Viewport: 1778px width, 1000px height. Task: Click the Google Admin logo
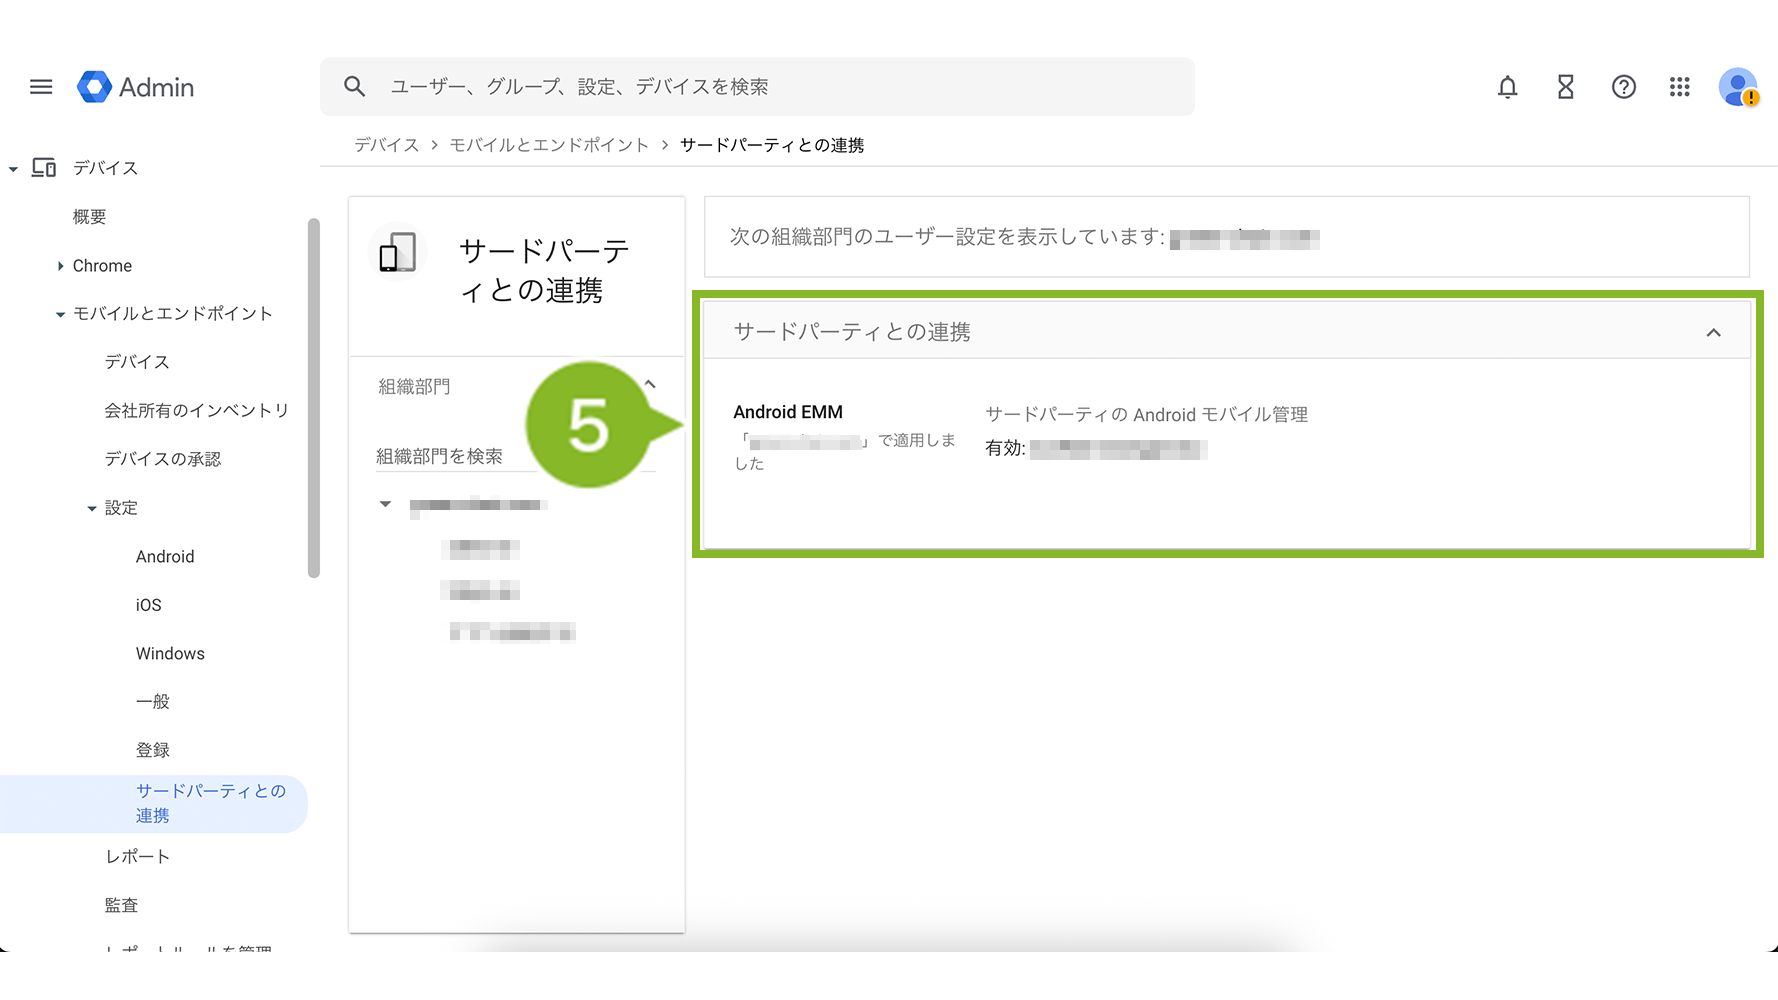tap(136, 87)
